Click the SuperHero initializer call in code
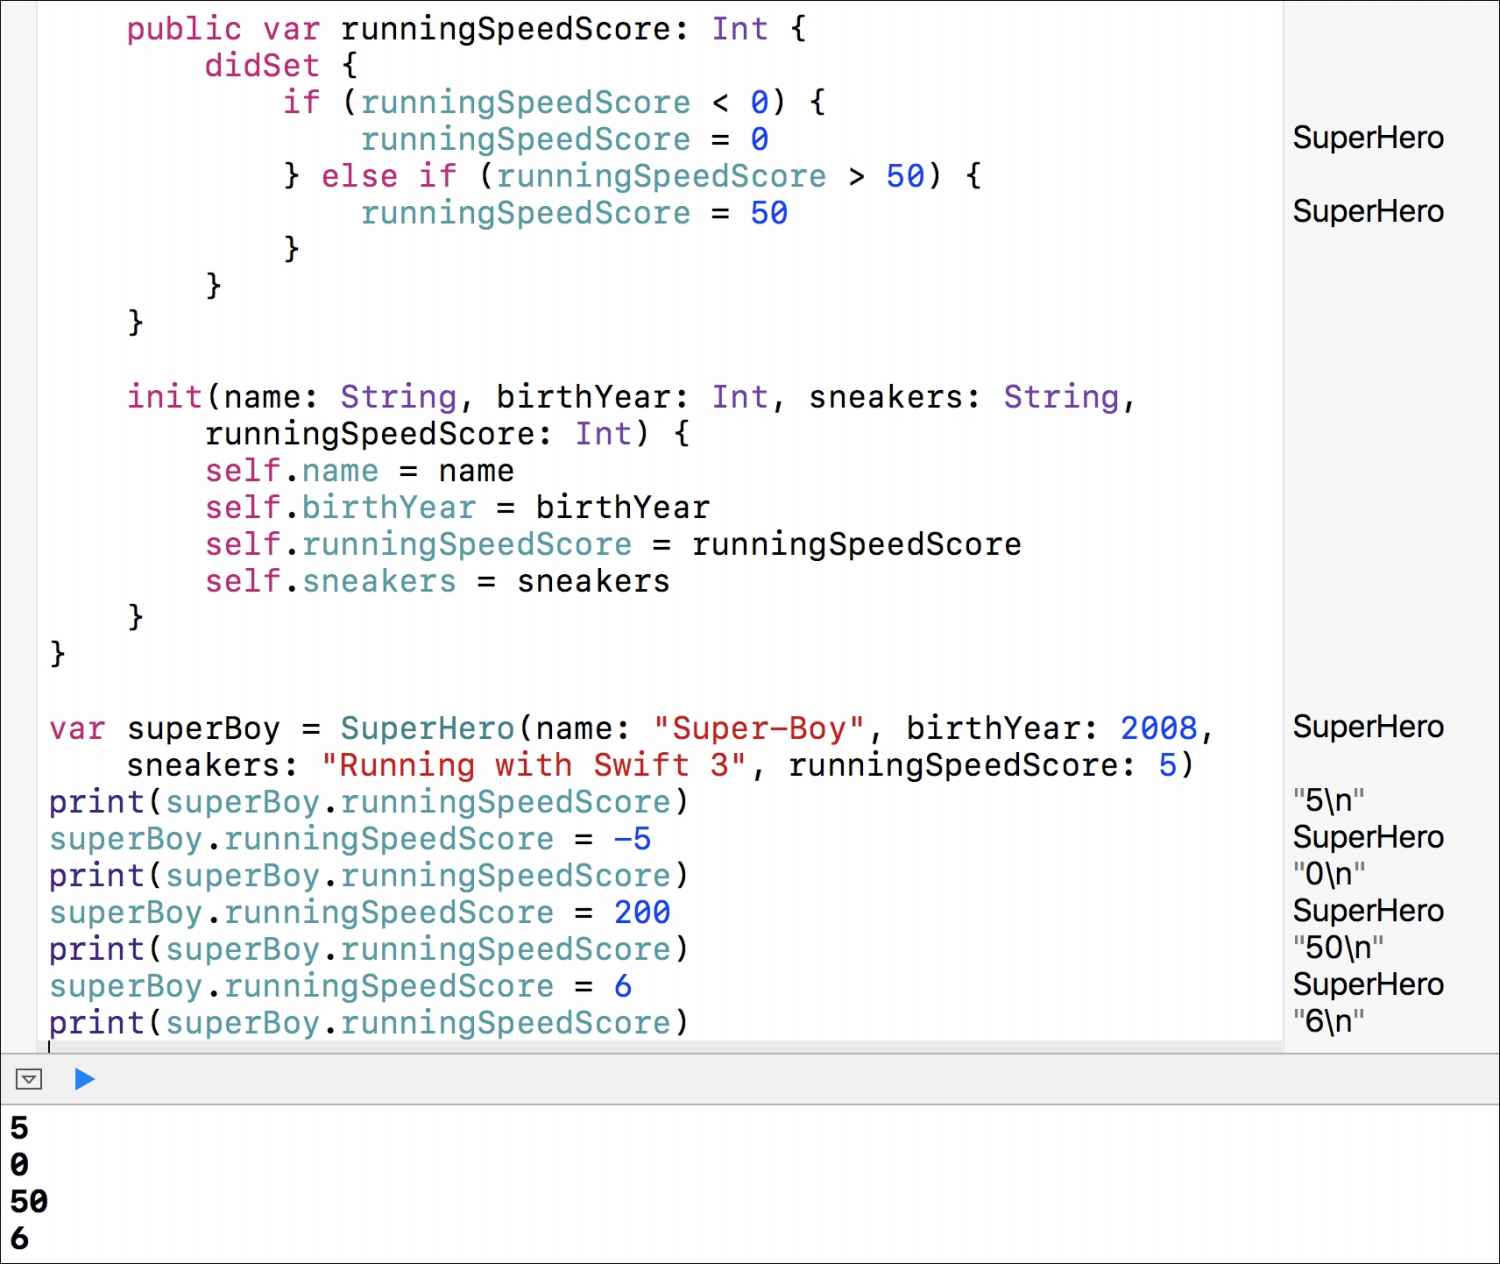This screenshot has height=1264, width=1500. pos(427,728)
